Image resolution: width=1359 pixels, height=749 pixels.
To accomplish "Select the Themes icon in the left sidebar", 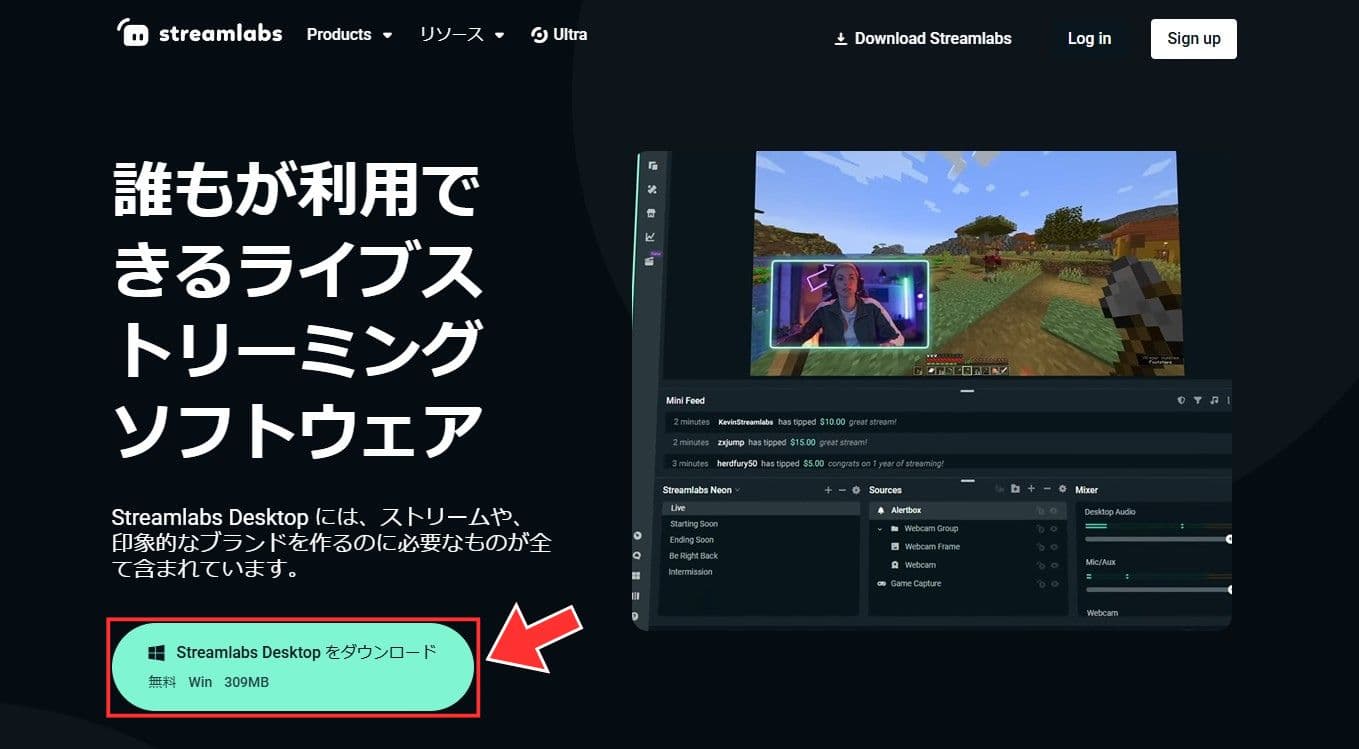I will tap(652, 189).
